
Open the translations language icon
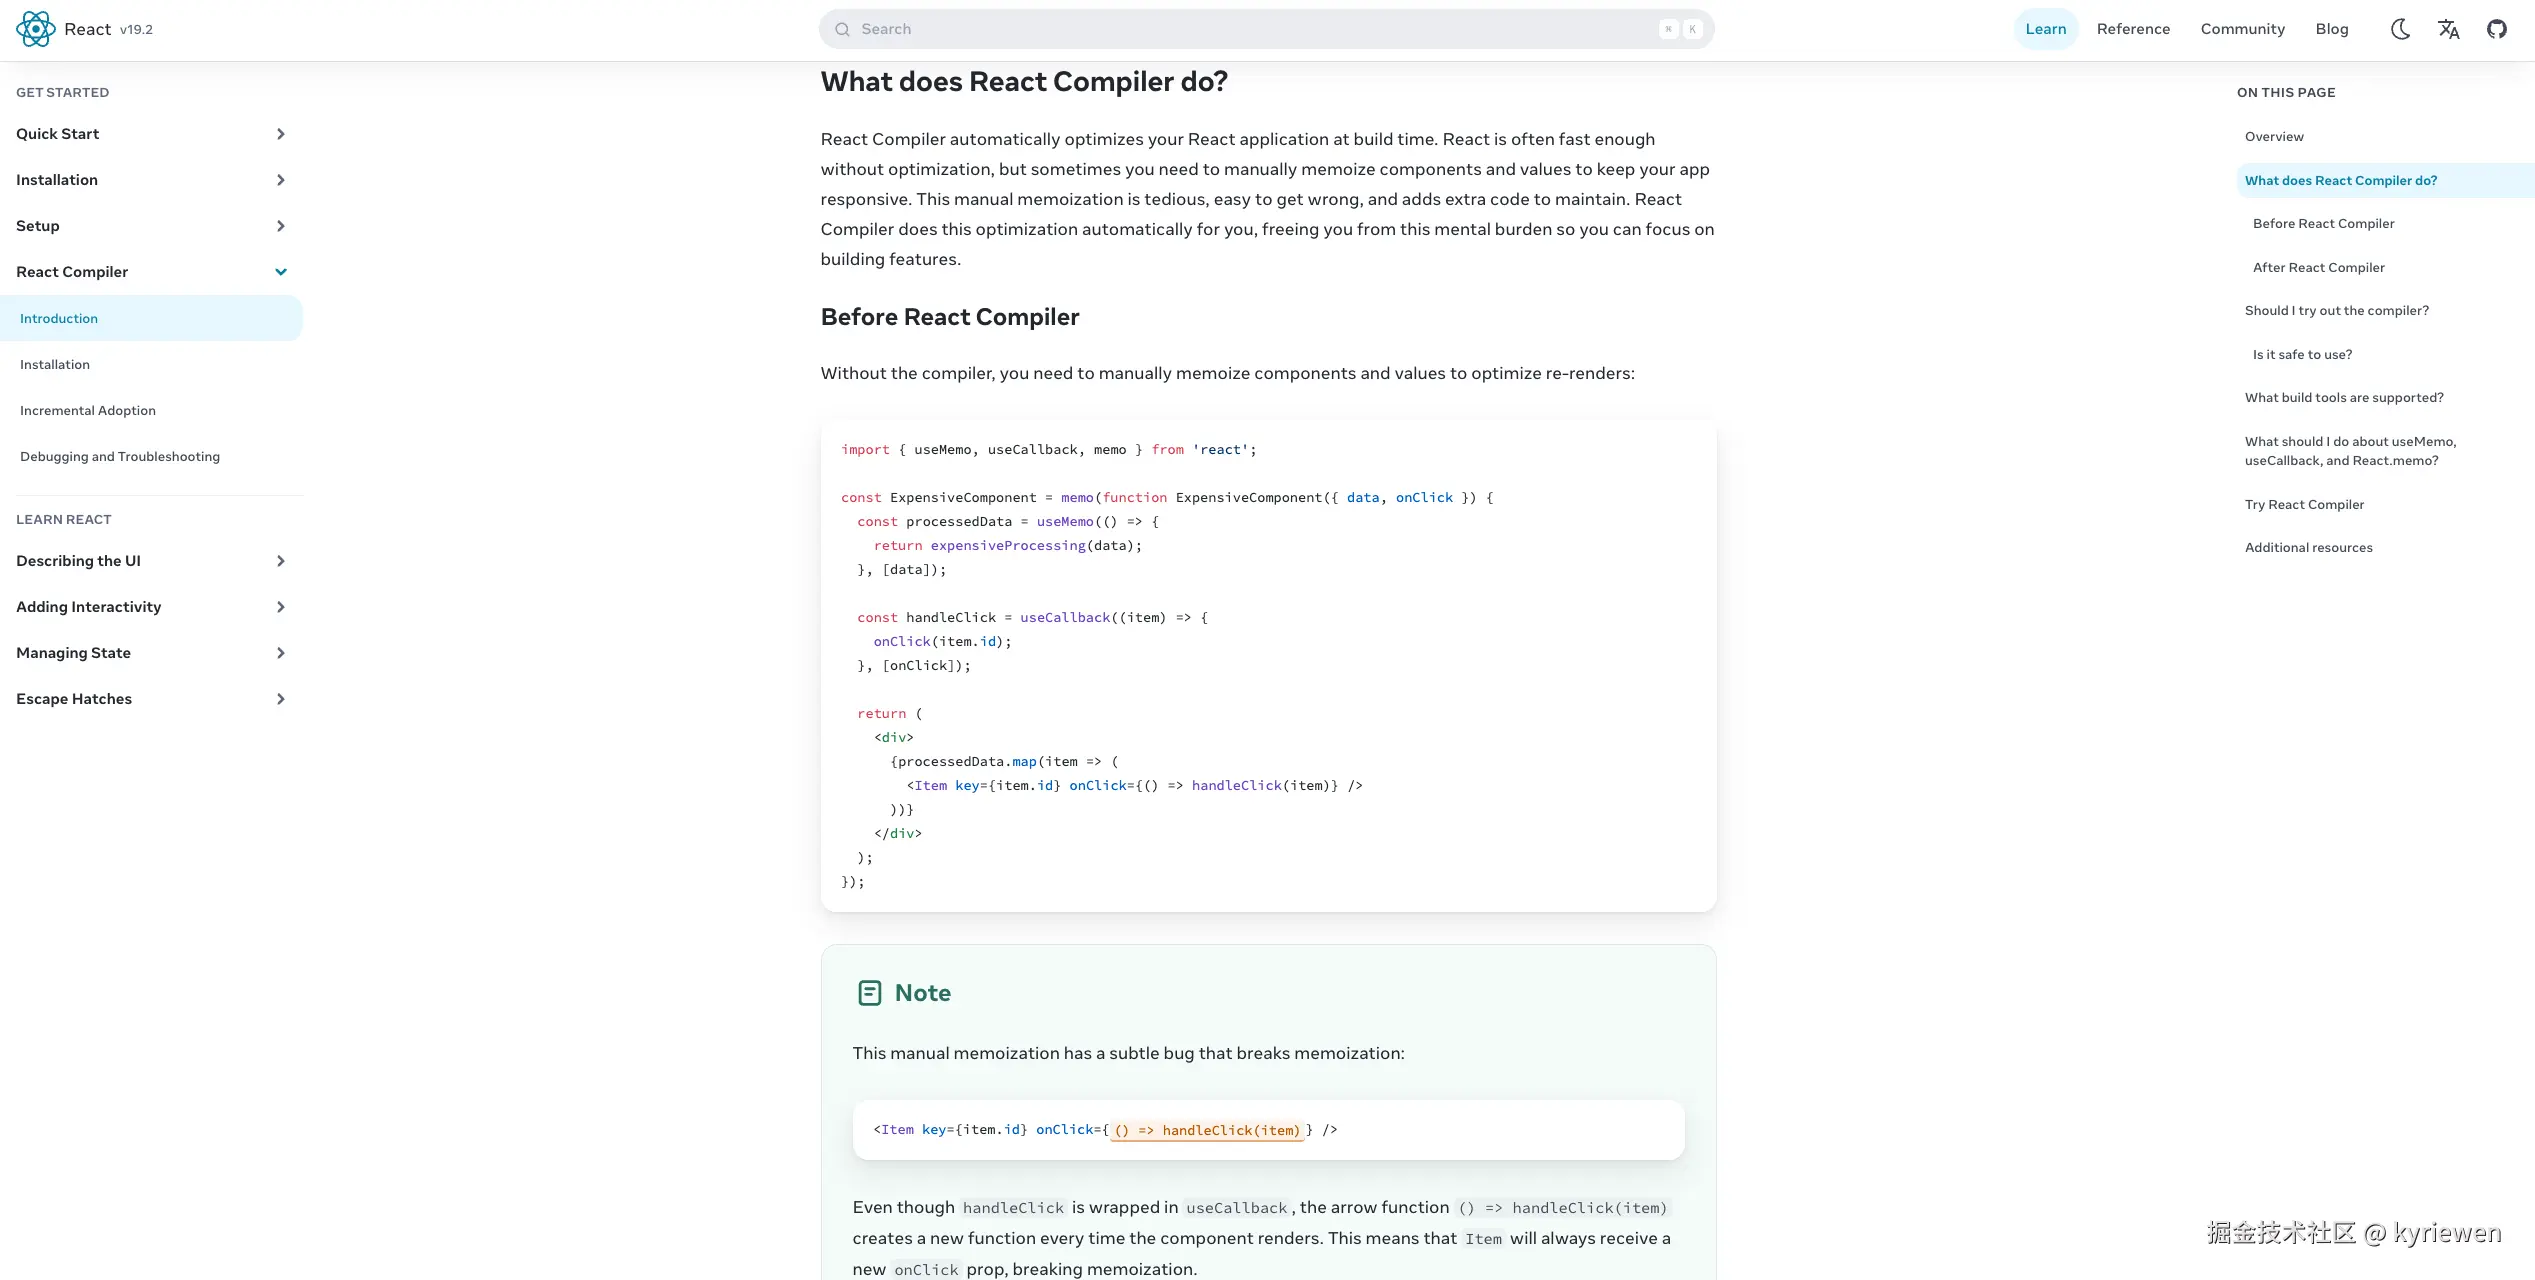pos(2448,29)
